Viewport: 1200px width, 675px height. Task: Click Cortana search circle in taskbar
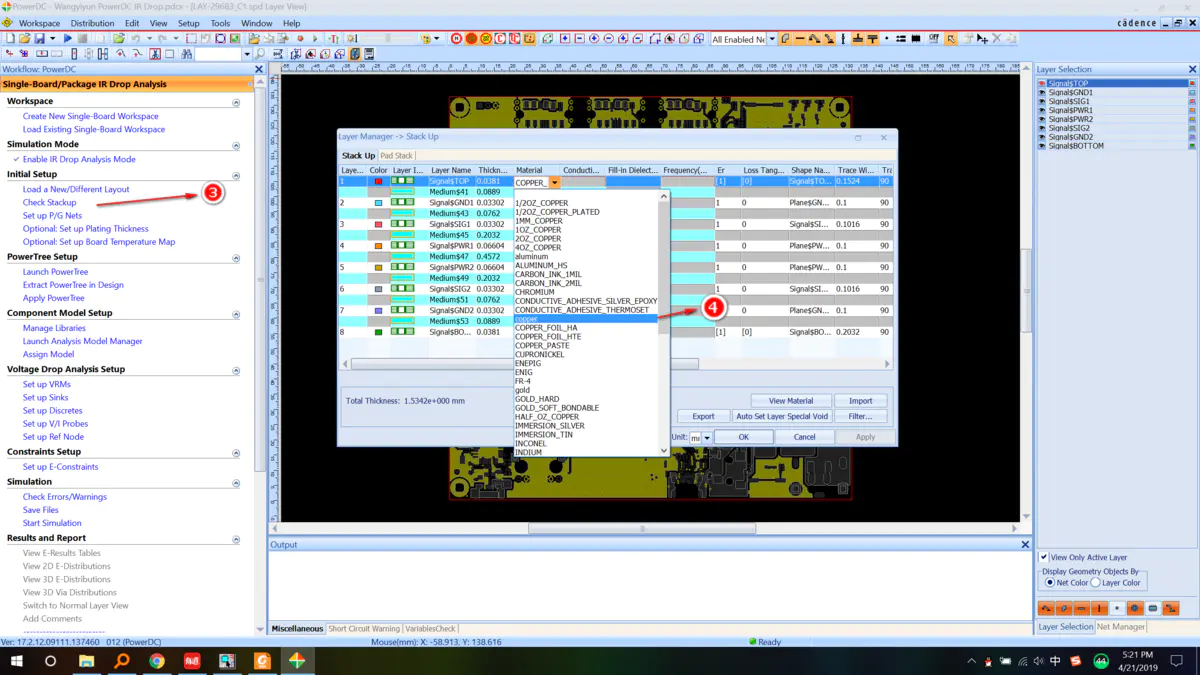pos(51,661)
